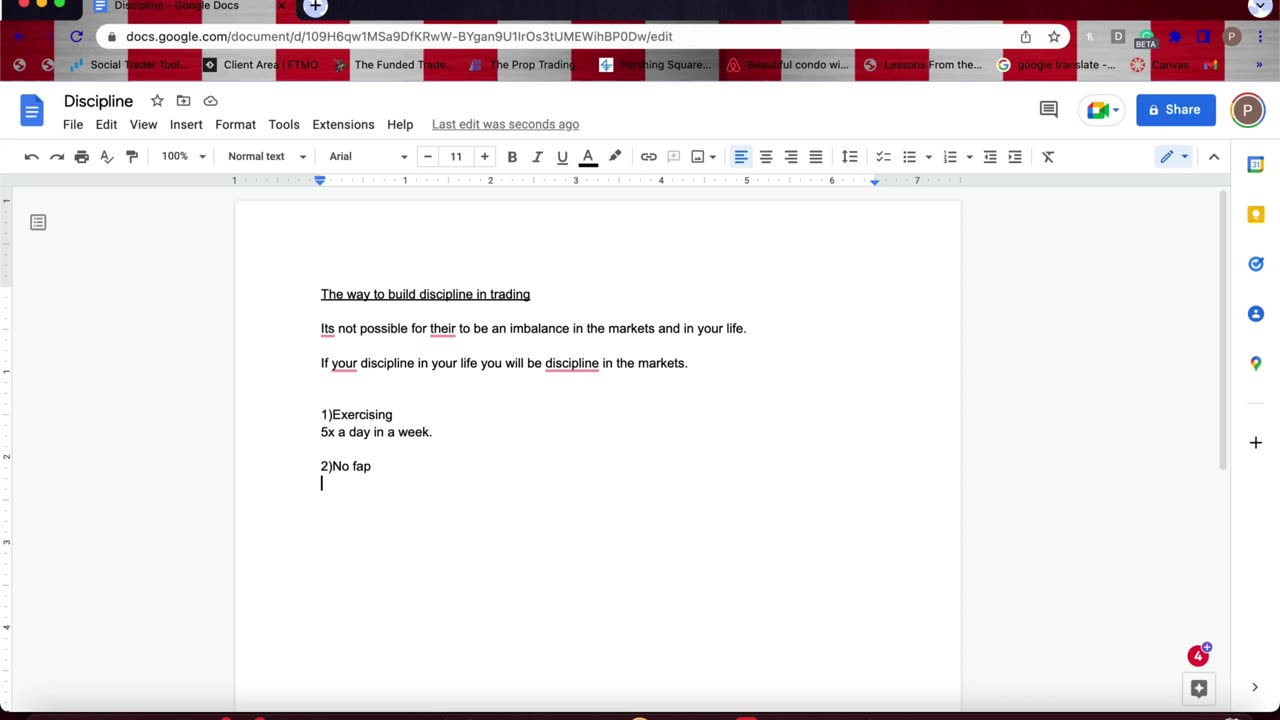Open the Help menu
This screenshot has width=1280, height=720.
point(400,125)
